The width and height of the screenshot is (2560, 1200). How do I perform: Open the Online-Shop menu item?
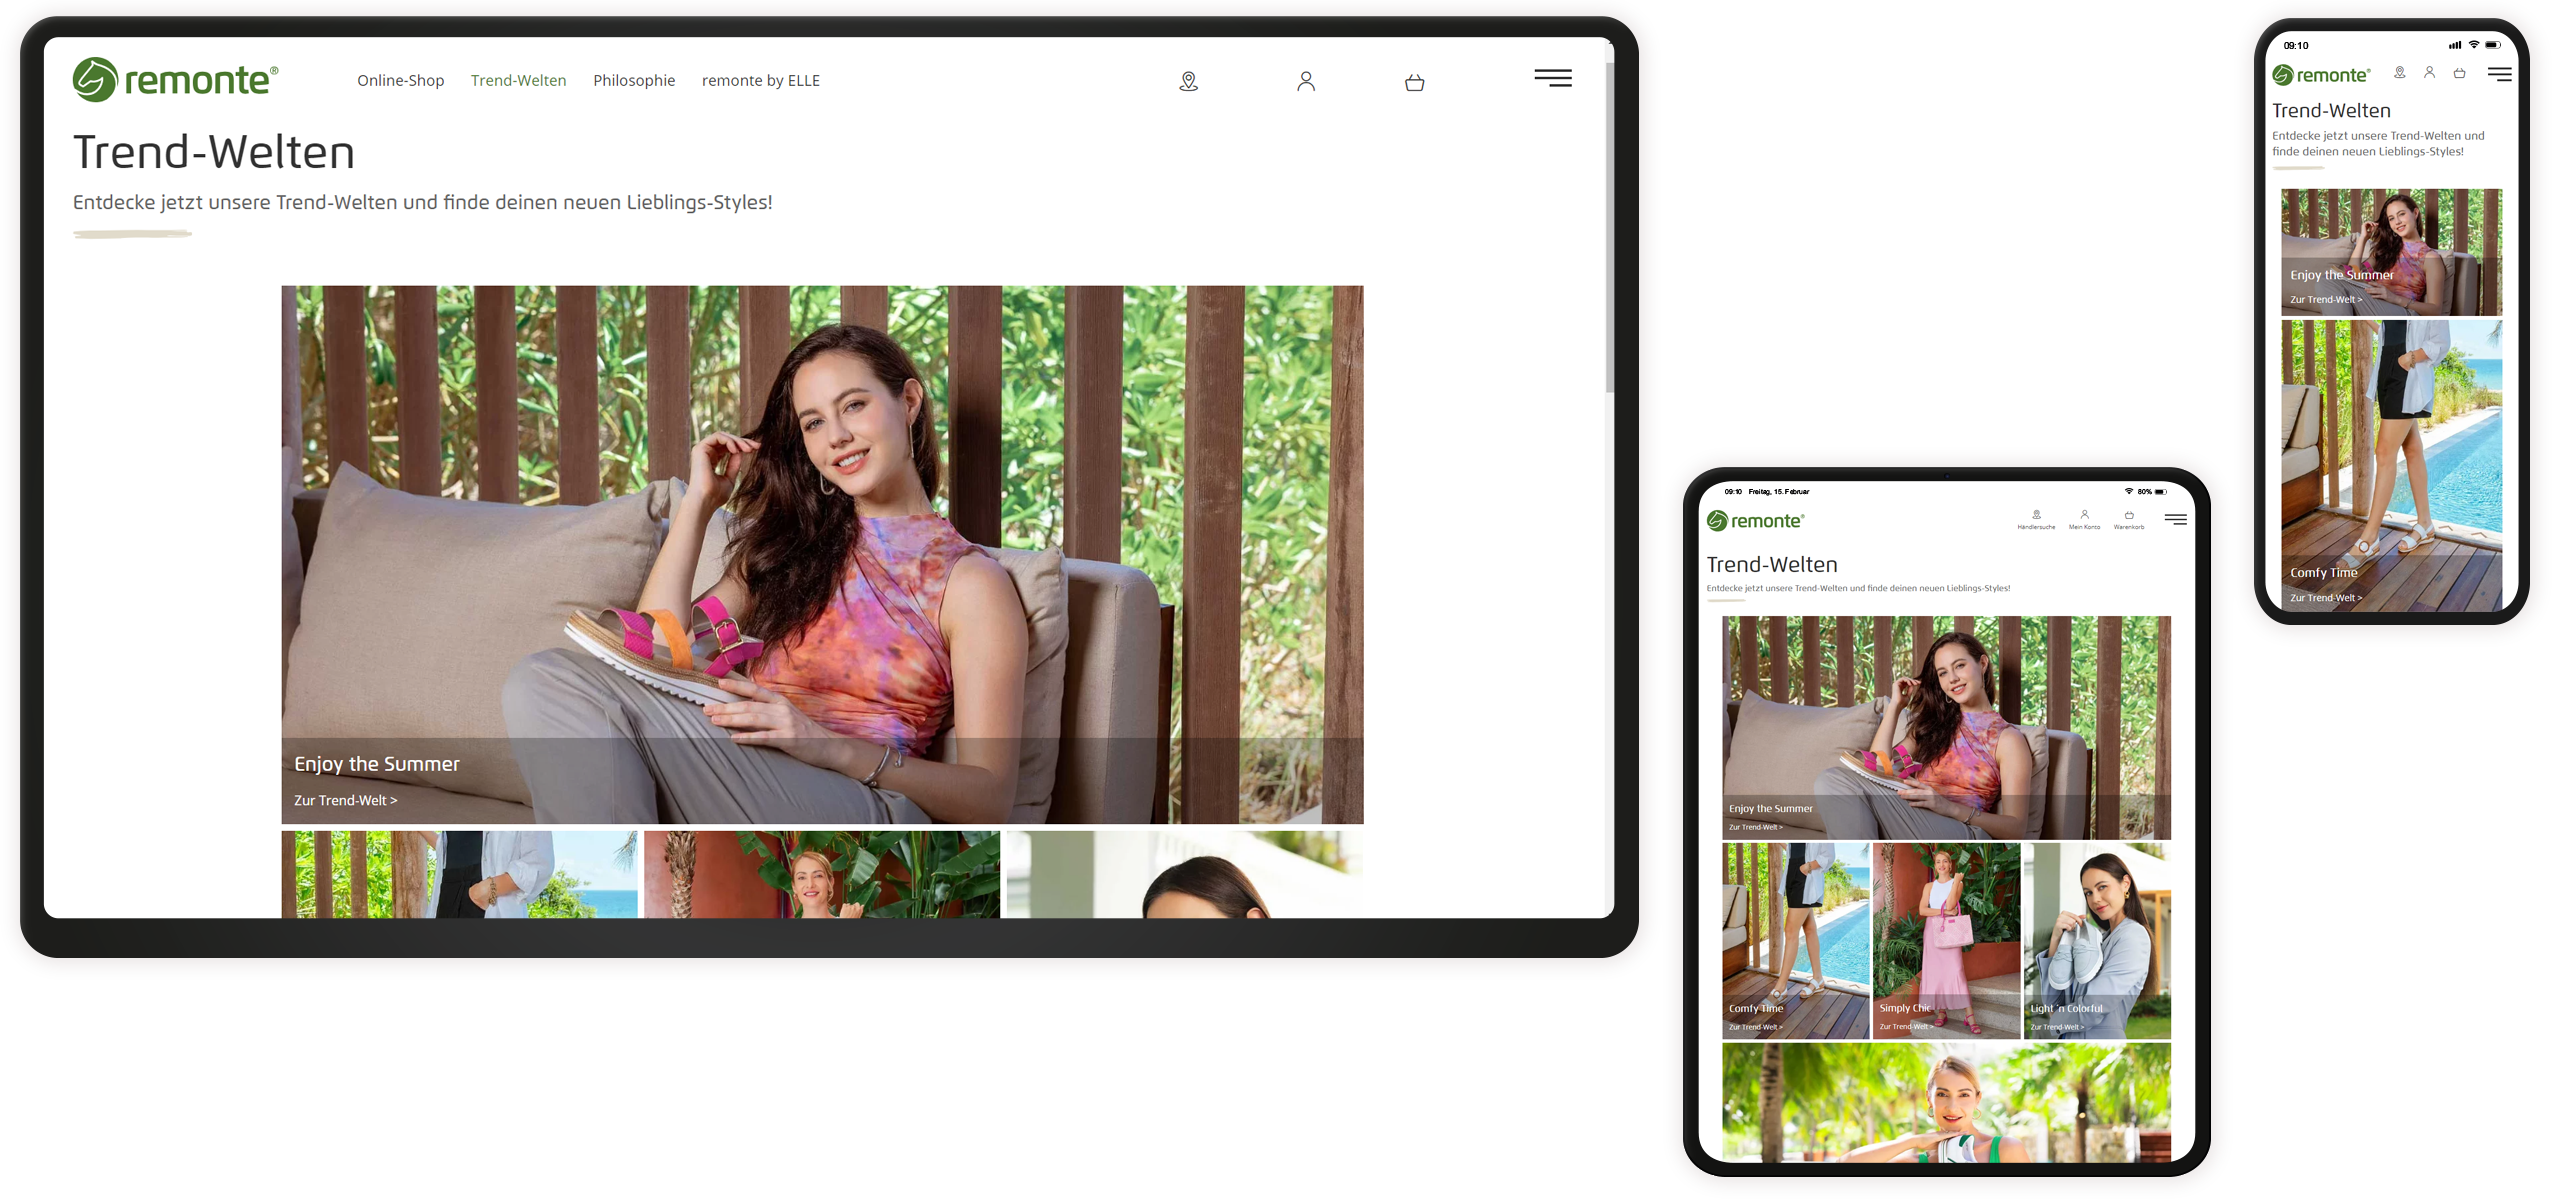coord(400,81)
